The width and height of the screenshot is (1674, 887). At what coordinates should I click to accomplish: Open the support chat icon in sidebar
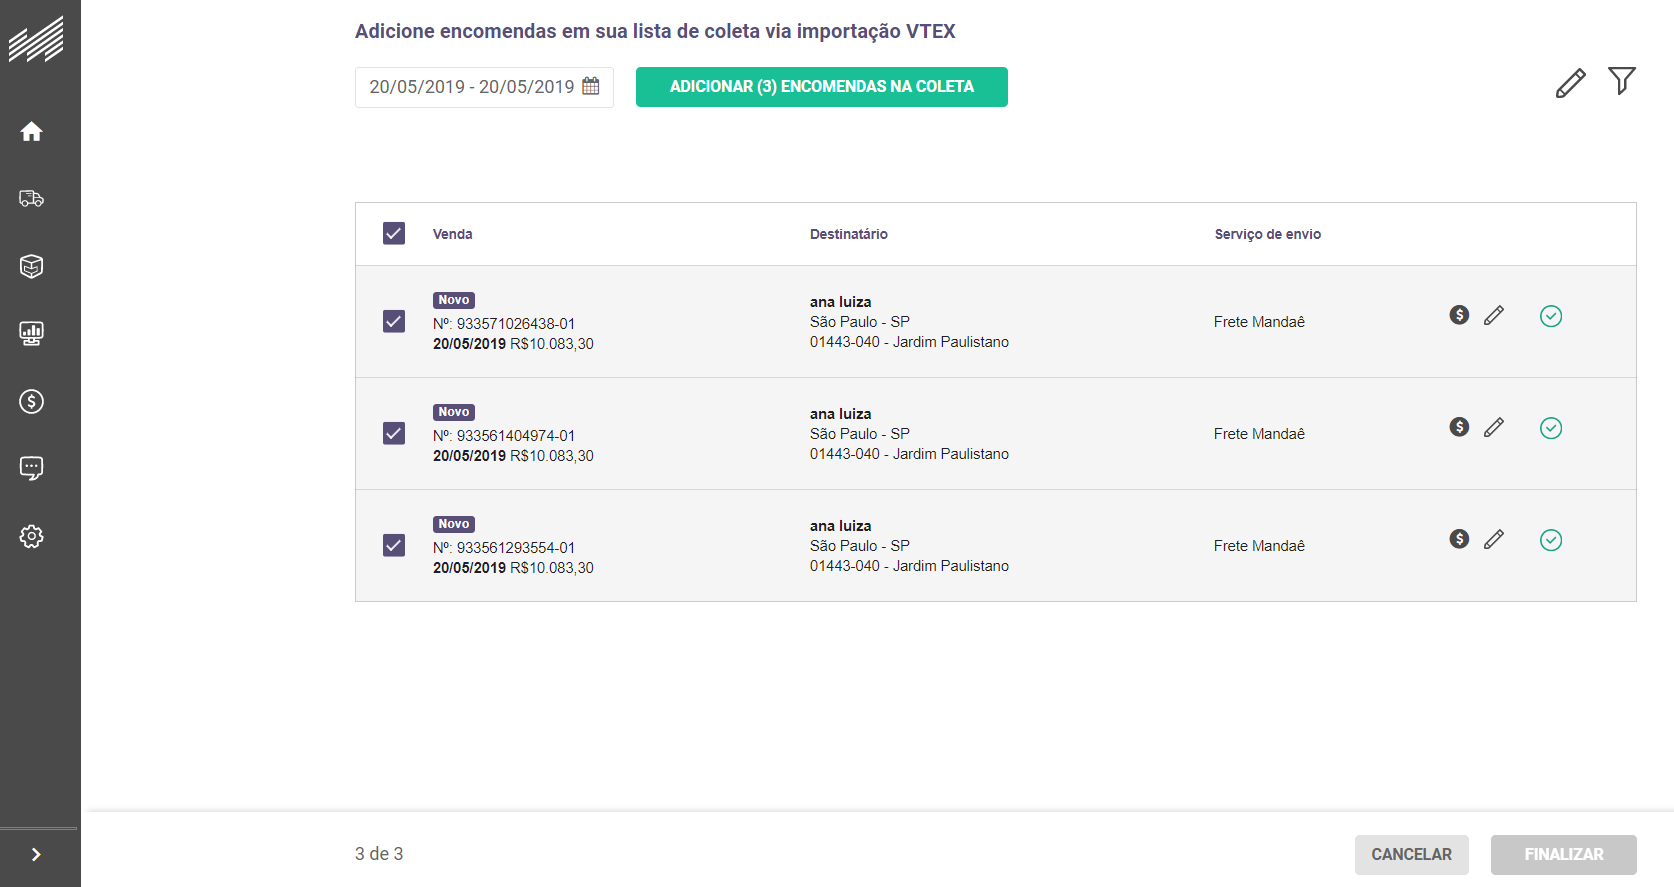pos(32,468)
